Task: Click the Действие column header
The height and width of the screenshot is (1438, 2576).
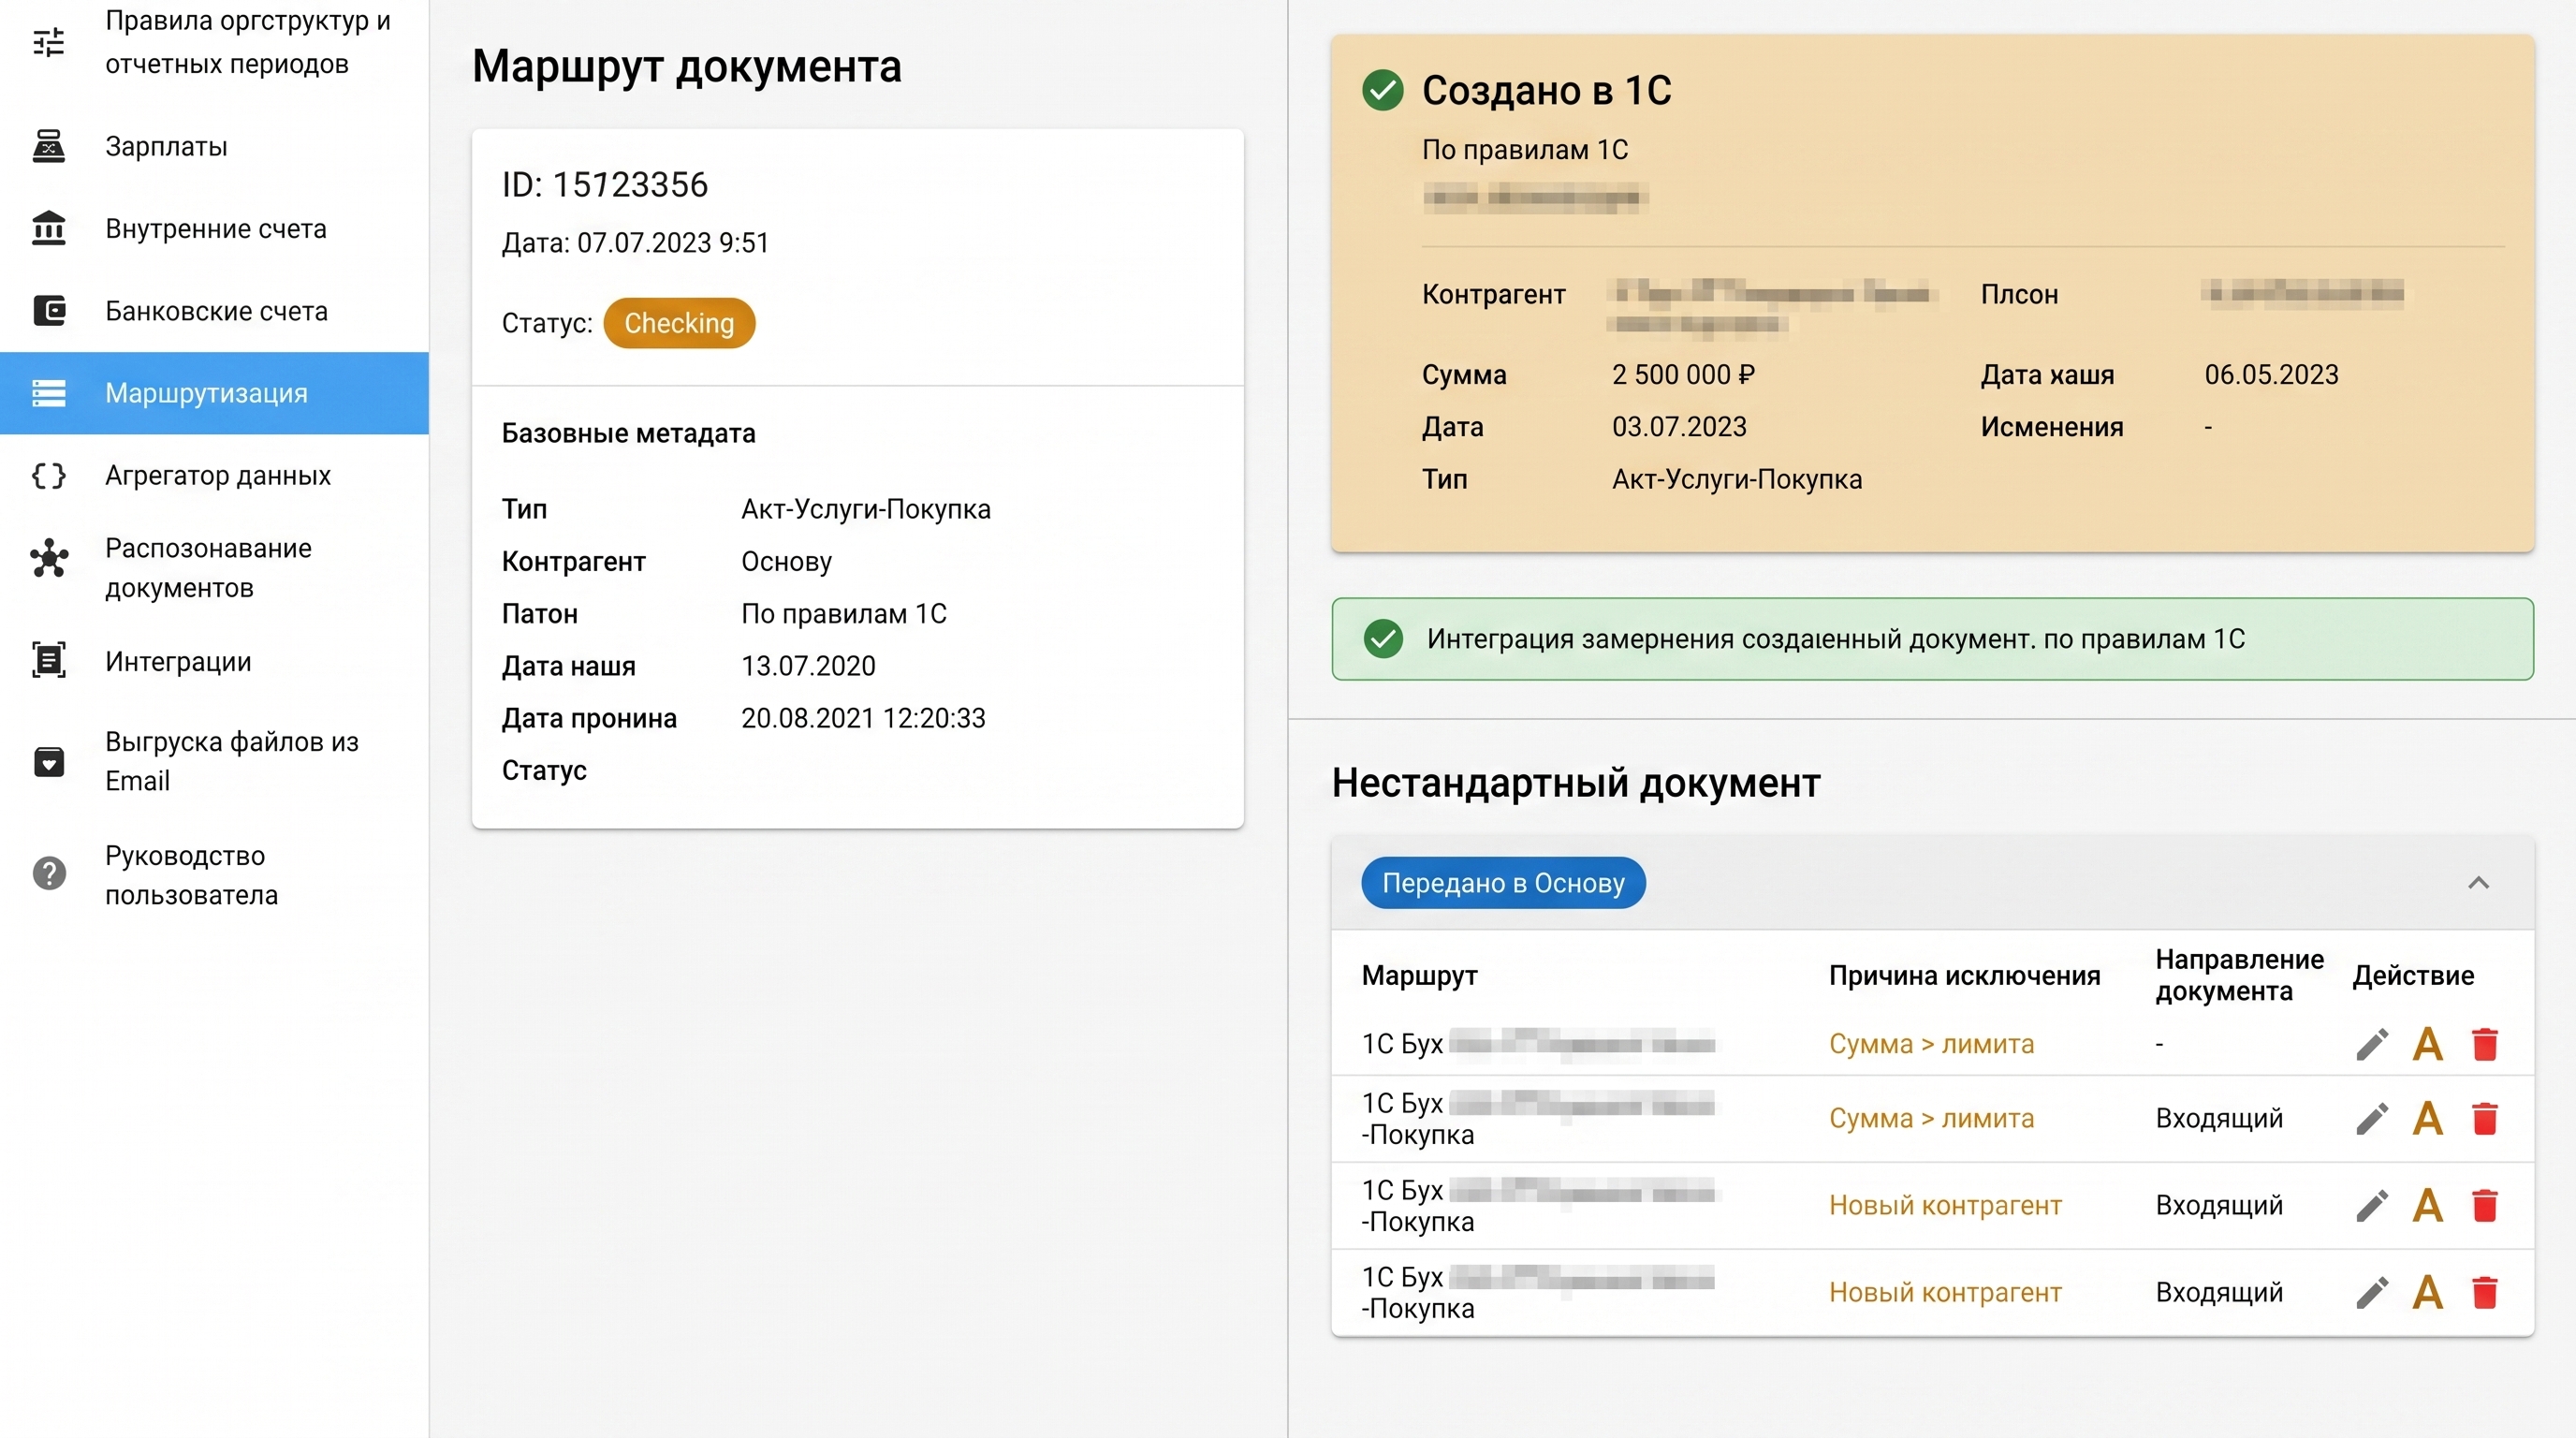Action: (x=2413, y=975)
